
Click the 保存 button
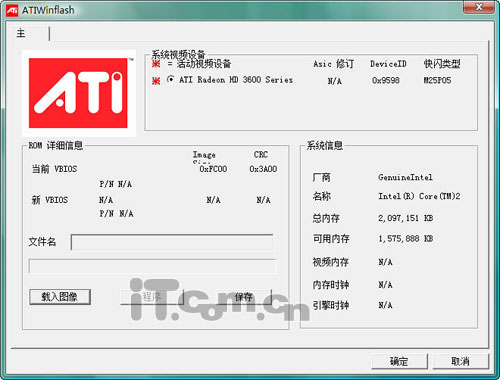click(243, 297)
